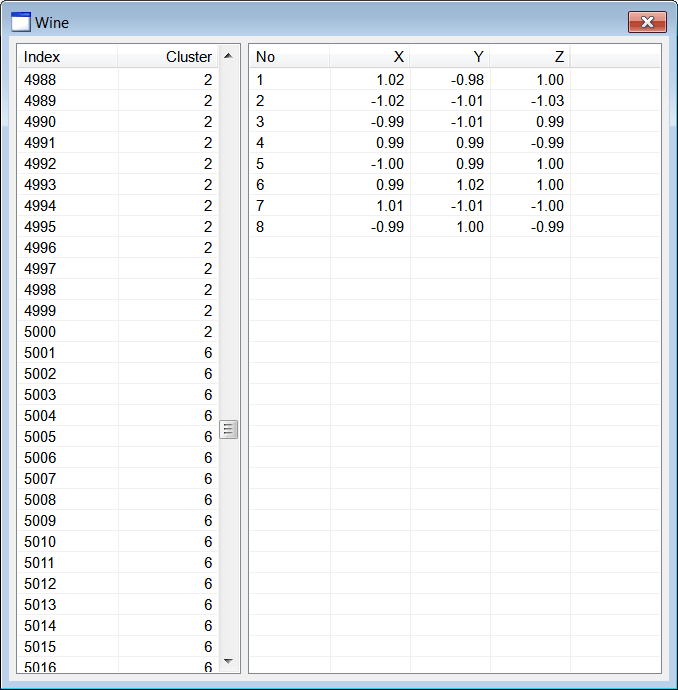Select row with index 5008
678x690 pixels.
(118, 499)
